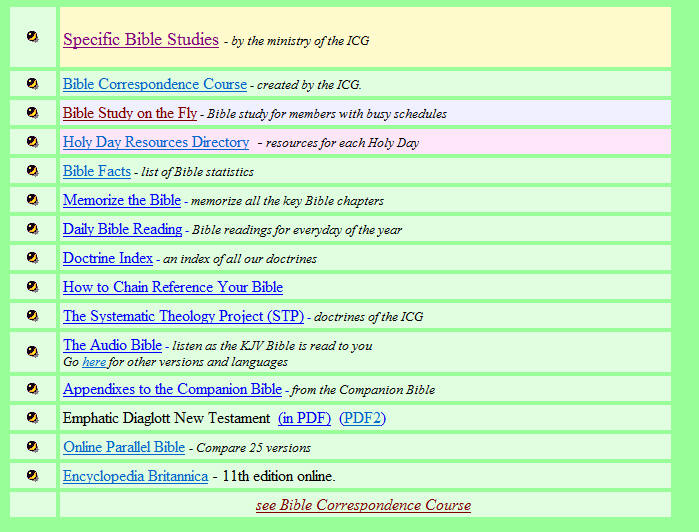Image resolution: width=699 pixels, height=532 pixels.
Task: Select text 'Compare 25 versions'
Action: (254, 448)
